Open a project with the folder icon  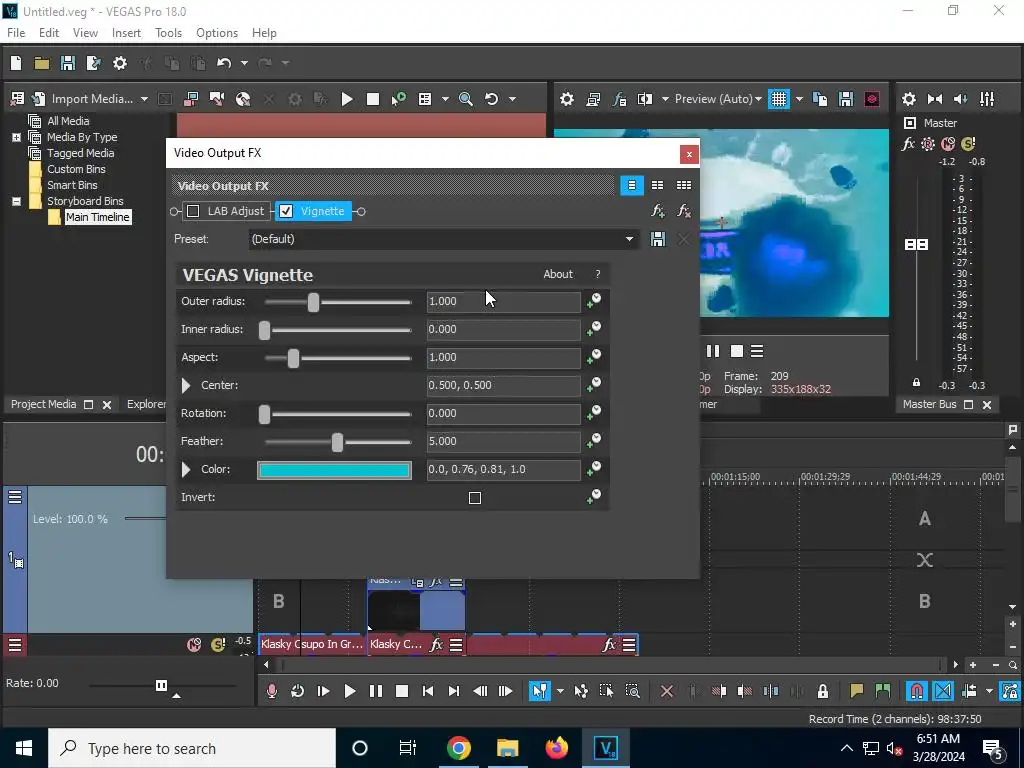42,63
